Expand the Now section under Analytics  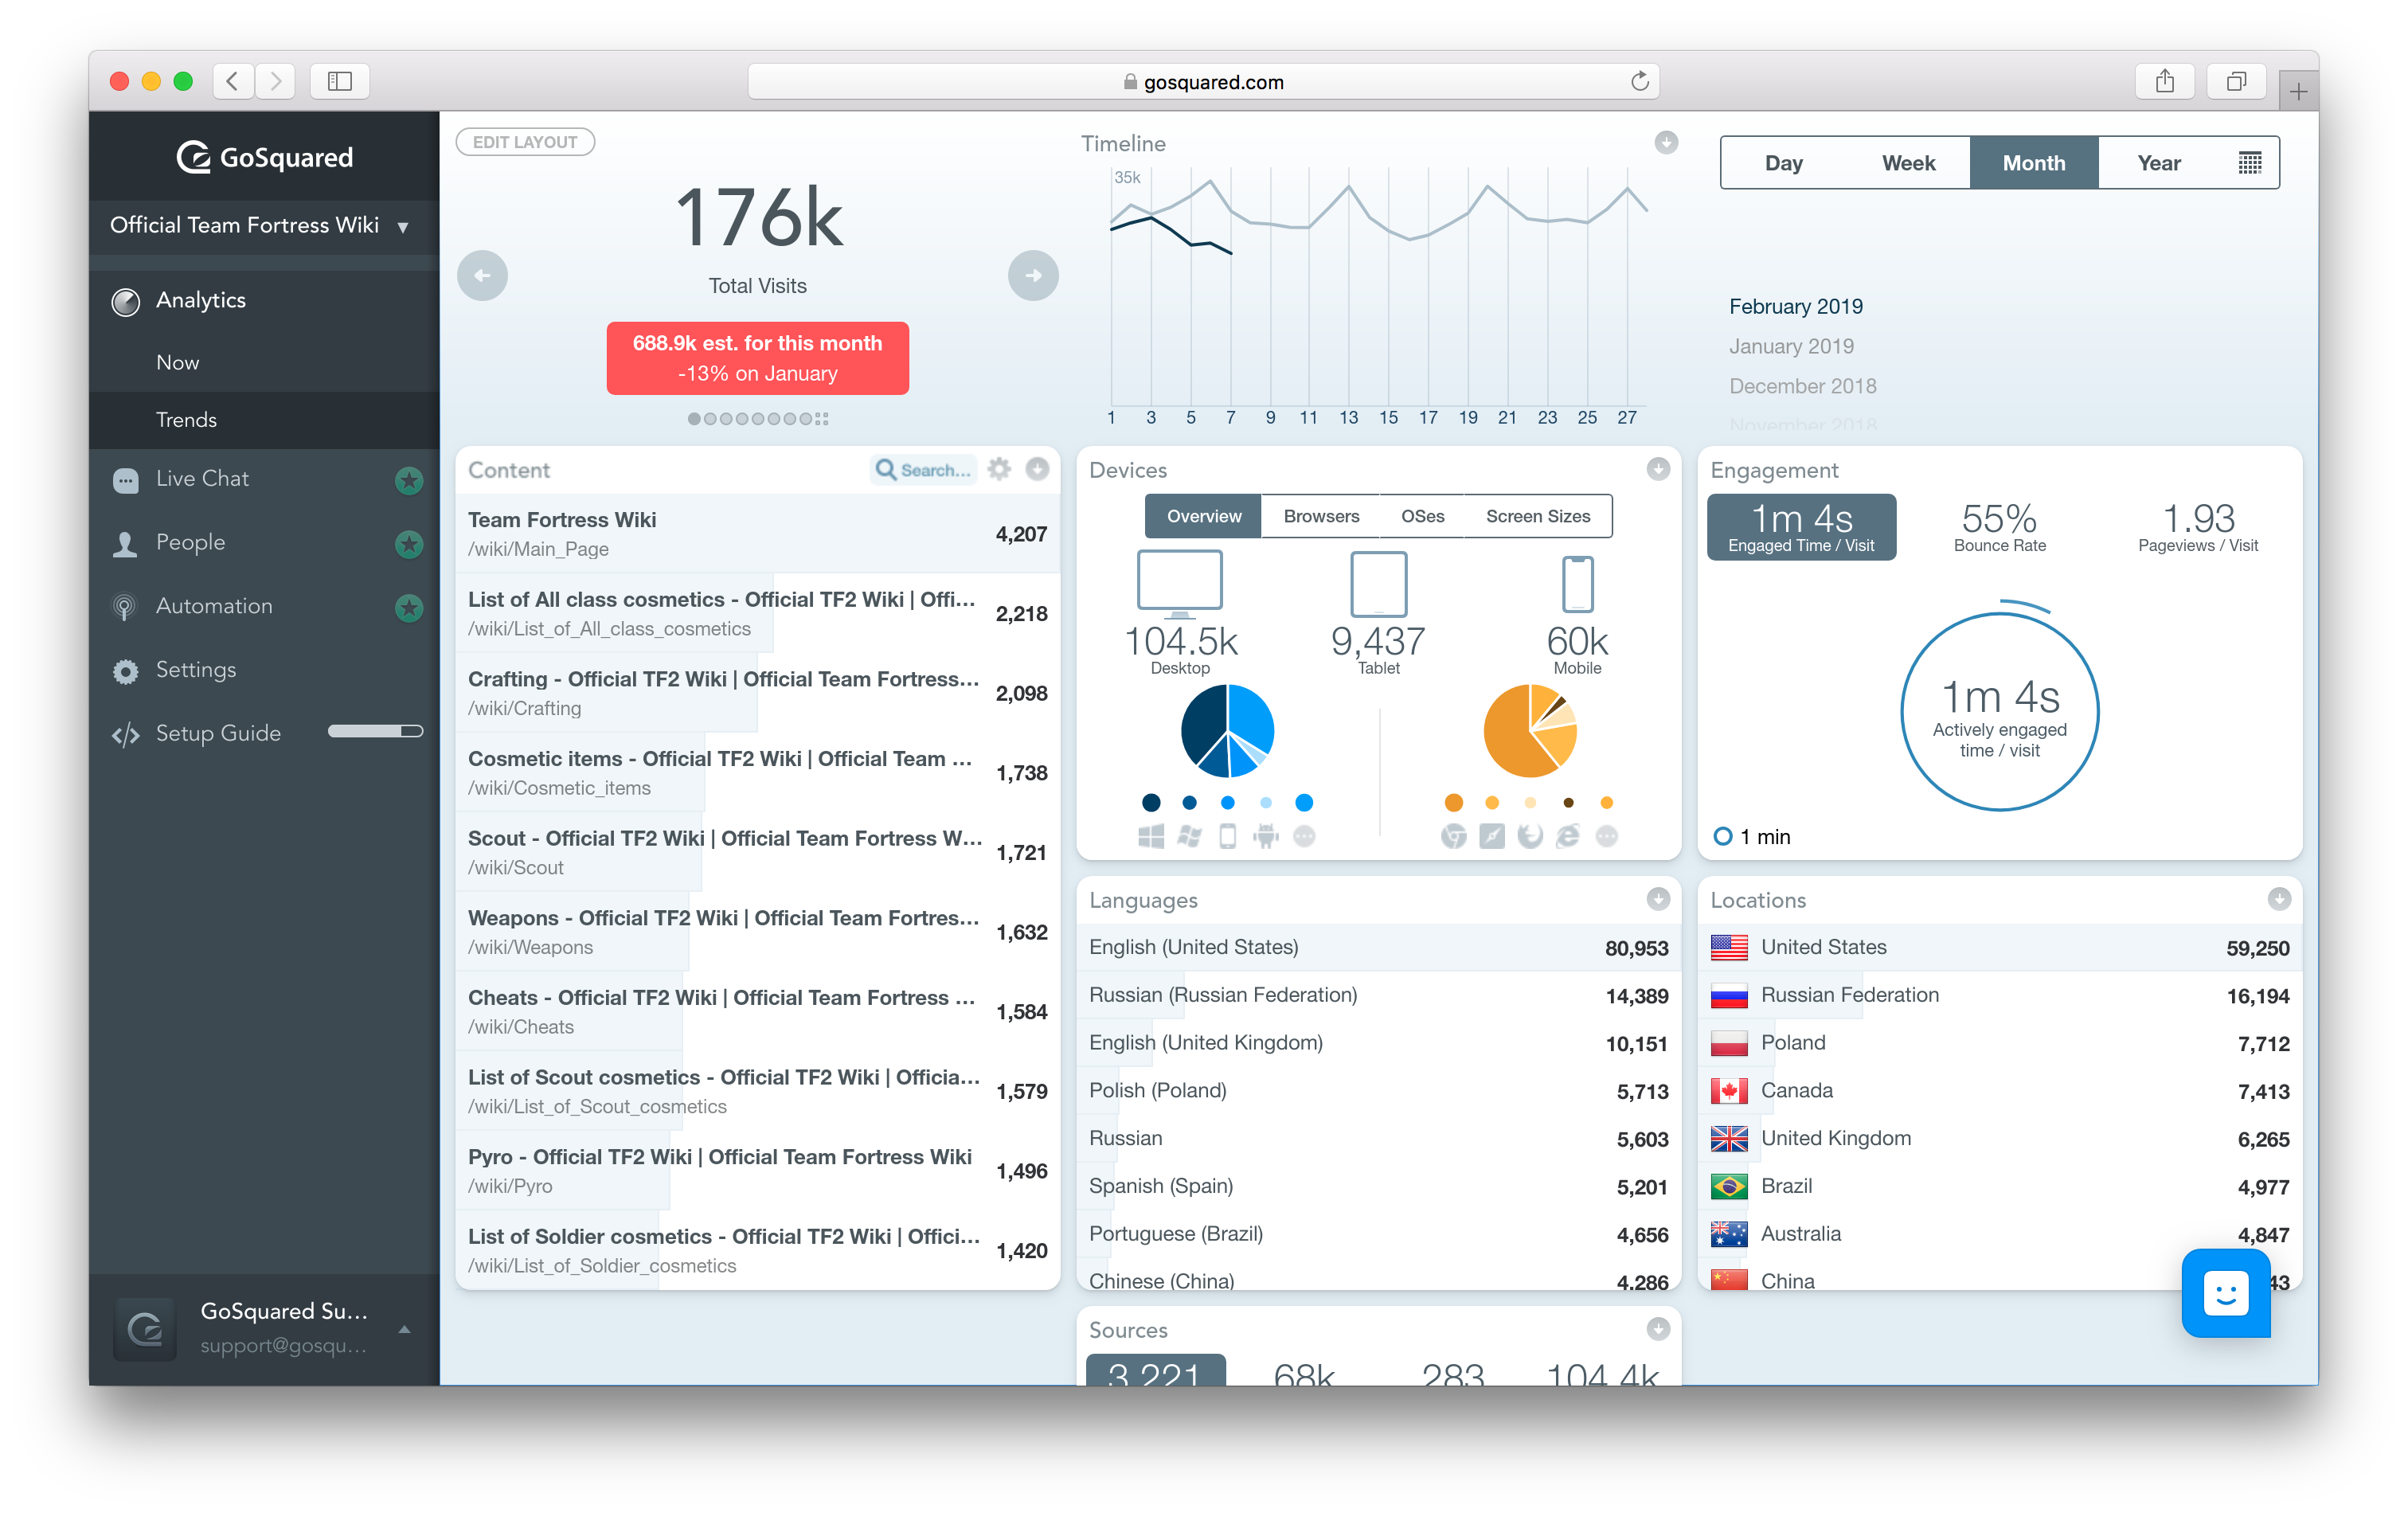179,361
